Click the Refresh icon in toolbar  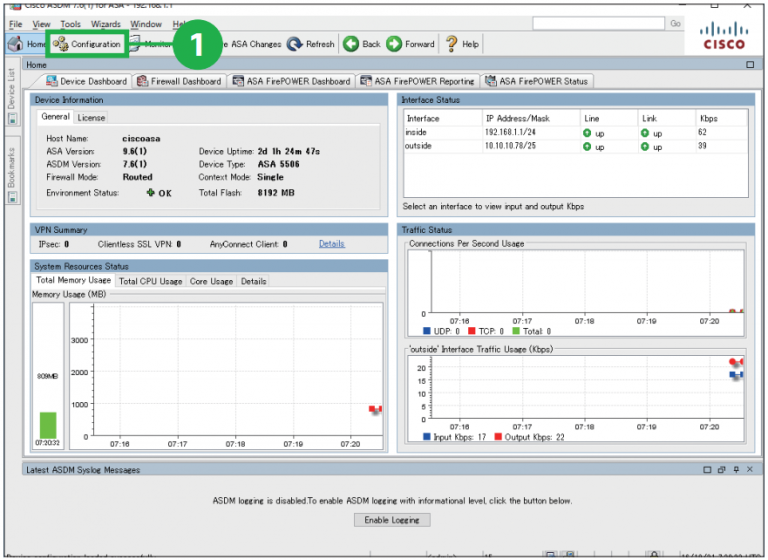(x=294, y=44)
